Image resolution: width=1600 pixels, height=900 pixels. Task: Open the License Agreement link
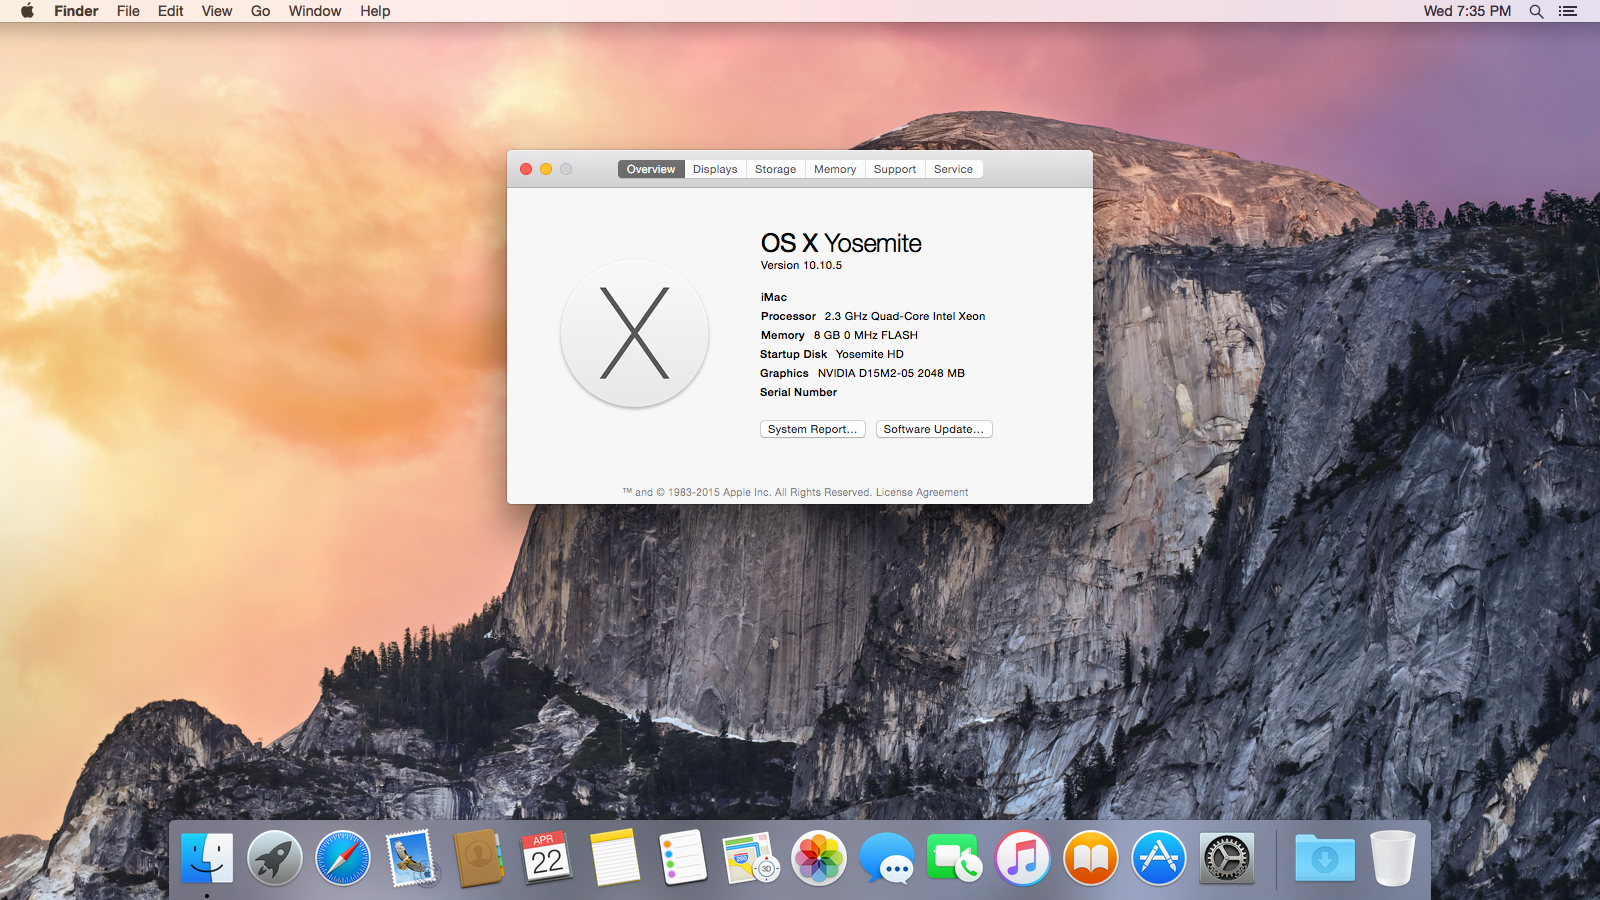click(922, 492)
